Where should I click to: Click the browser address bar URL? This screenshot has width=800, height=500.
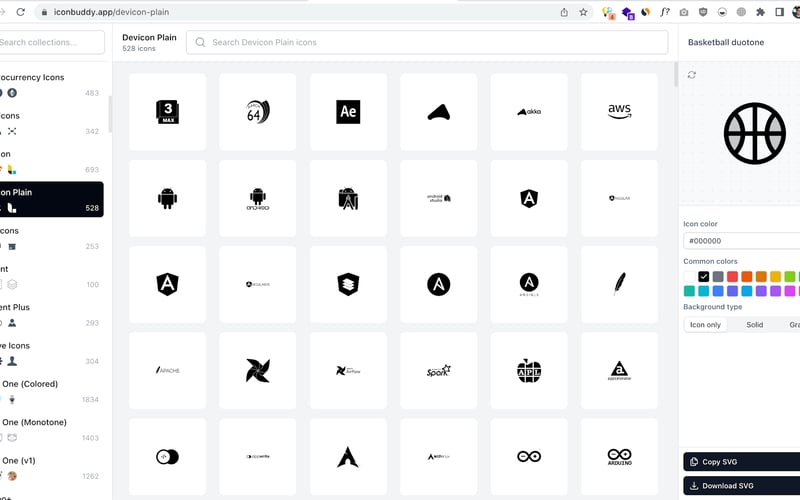111,12
